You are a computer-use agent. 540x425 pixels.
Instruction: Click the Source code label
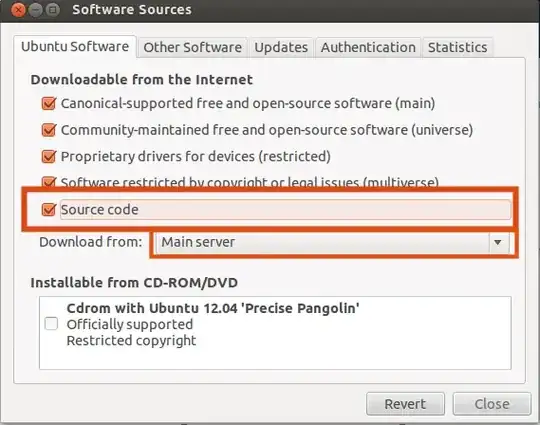[x=100, y=209]
